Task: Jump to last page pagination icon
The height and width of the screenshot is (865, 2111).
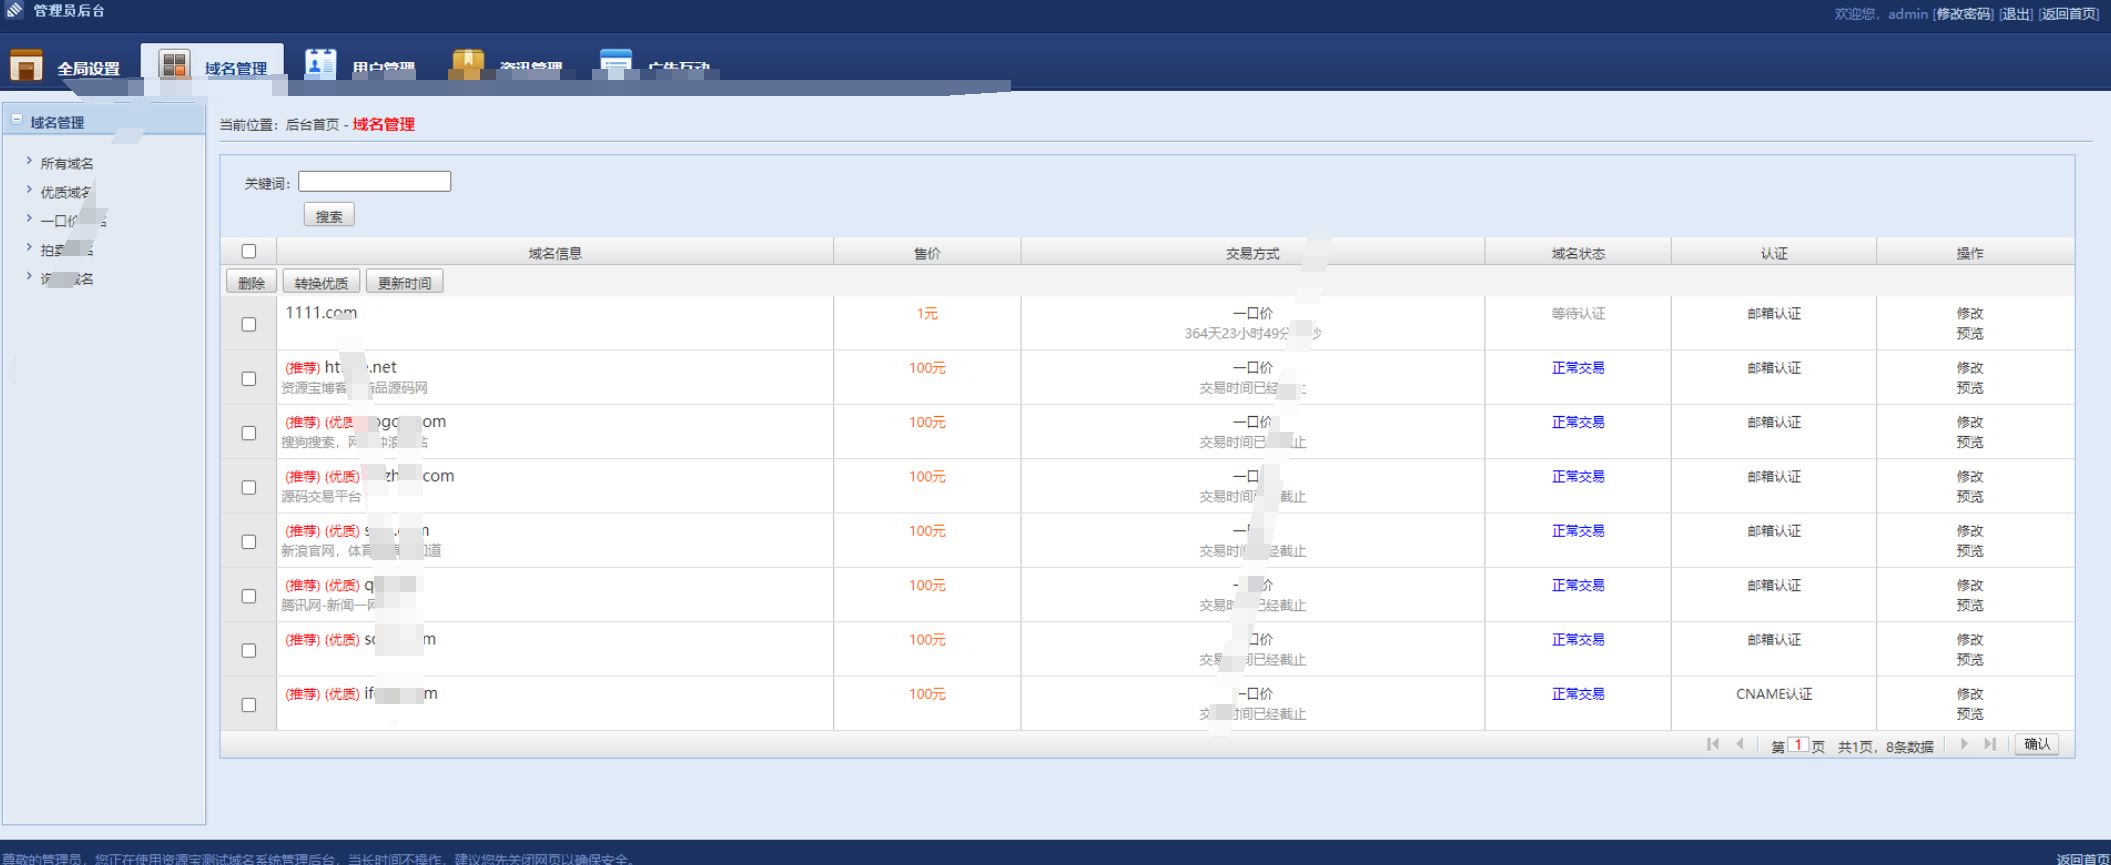Action: [x=1990, y=744]
